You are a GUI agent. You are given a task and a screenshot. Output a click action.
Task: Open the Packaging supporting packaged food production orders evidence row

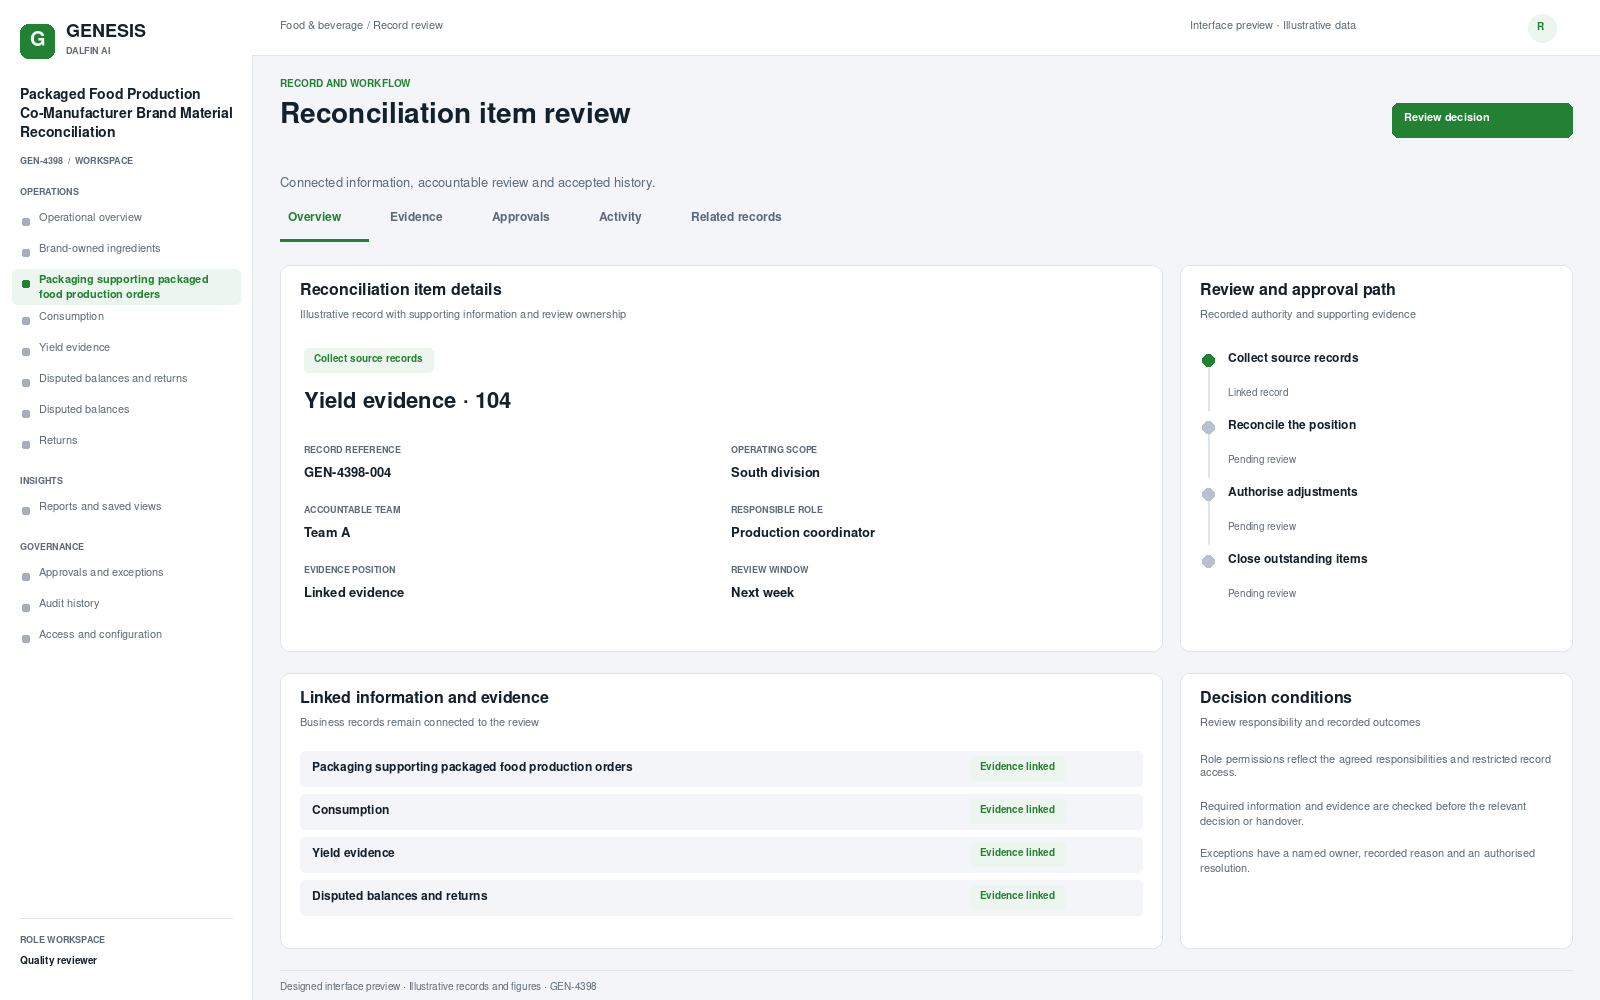click(721, 768)
